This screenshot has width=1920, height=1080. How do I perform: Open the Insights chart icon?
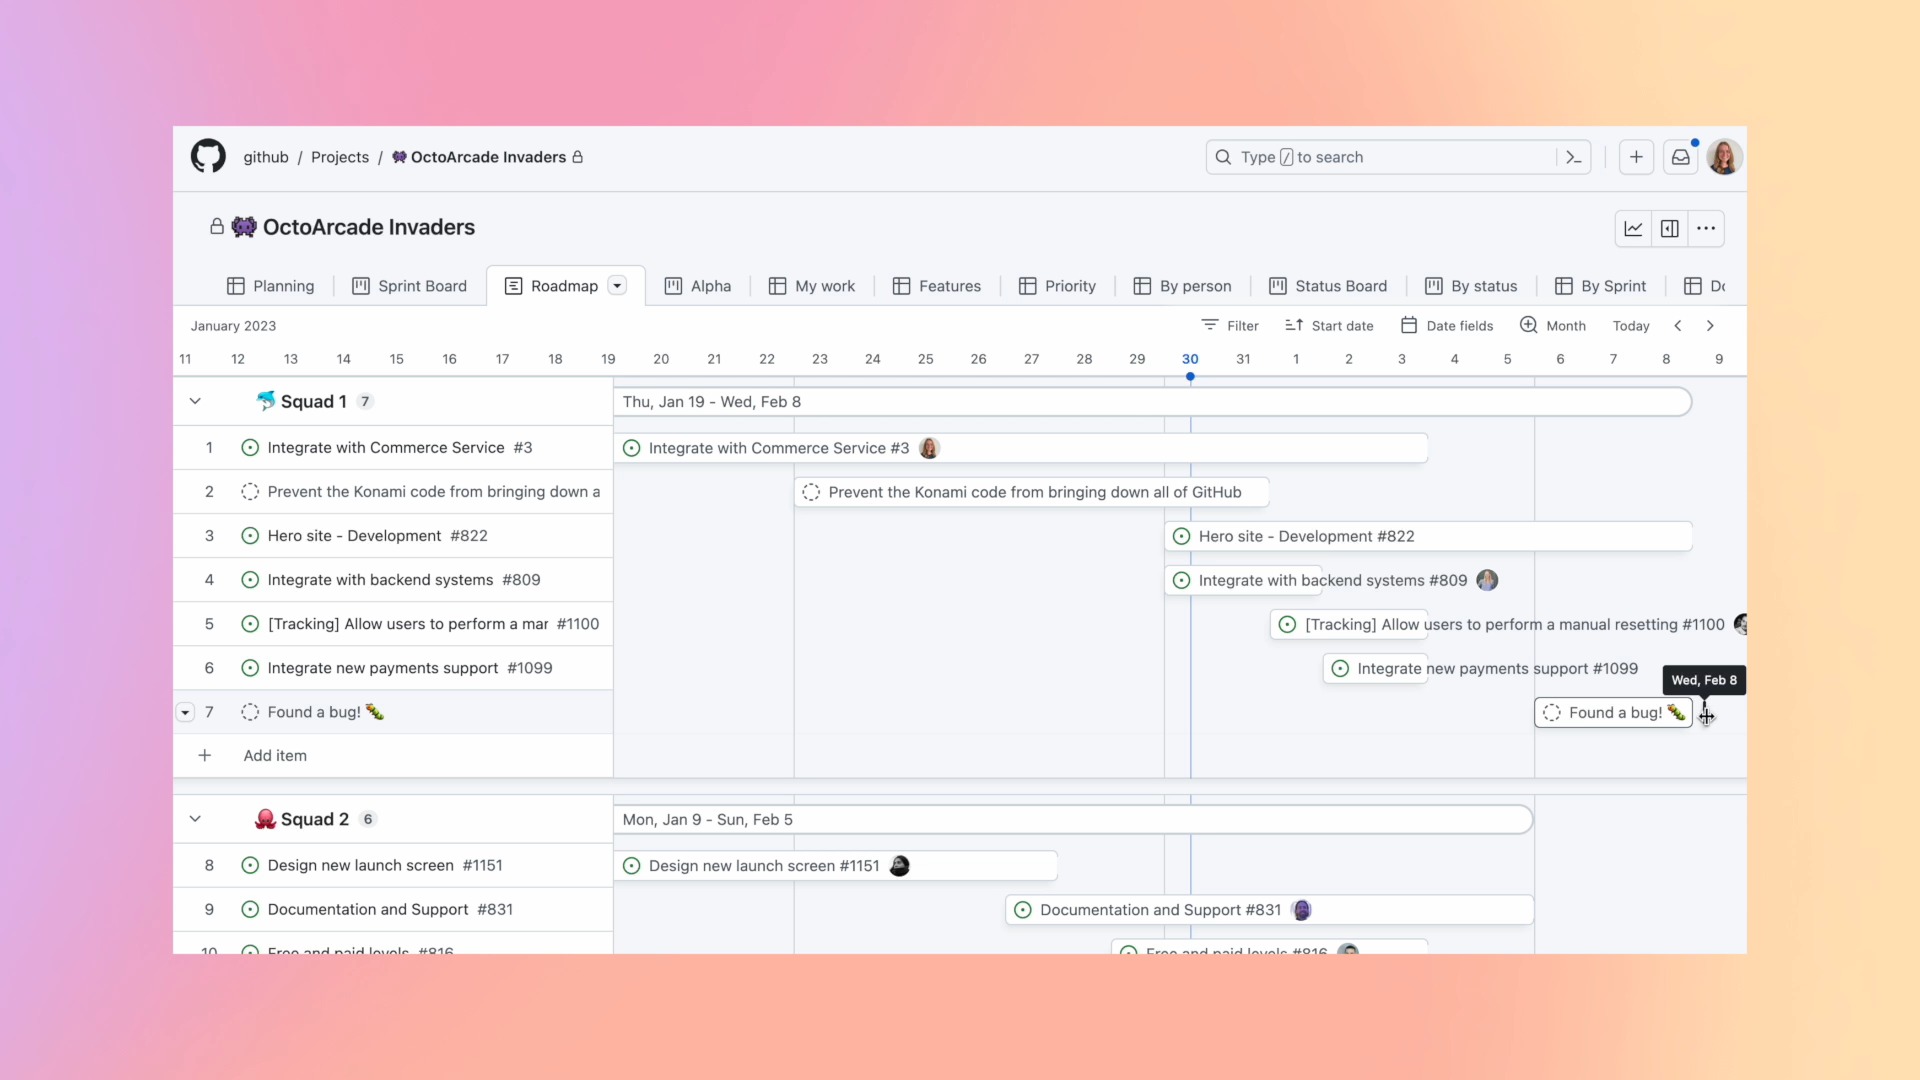tap(1633, 229)
